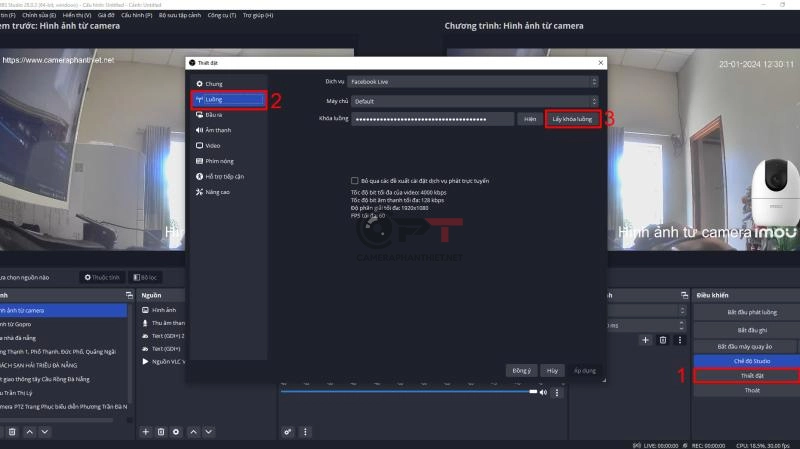Click the Khóa luồng stream key field
The width and height of the screenshot is (800, 449).
click(x=432, y=119)
